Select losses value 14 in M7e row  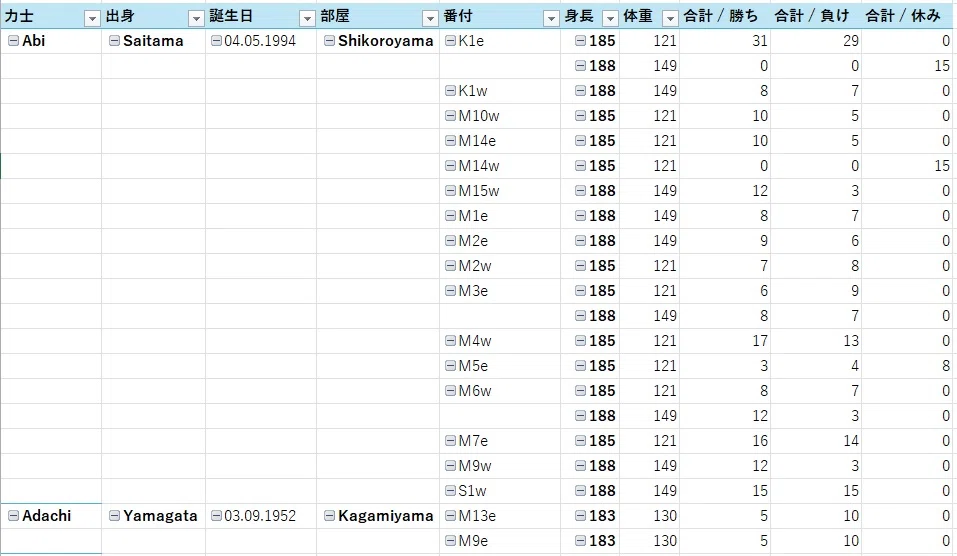[x=815, y=441]
